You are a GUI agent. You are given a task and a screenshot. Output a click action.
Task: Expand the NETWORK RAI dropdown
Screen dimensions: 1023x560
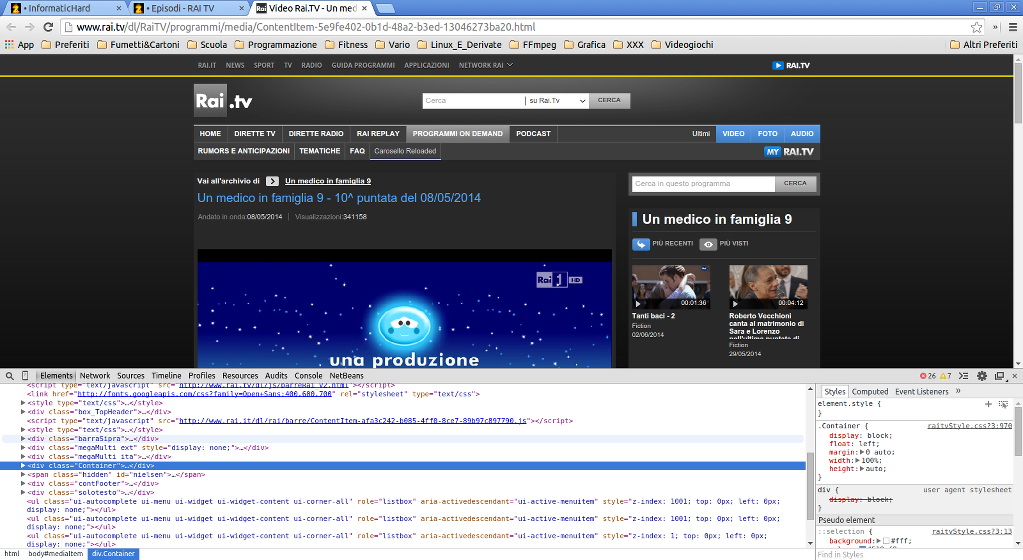[485, 65]
